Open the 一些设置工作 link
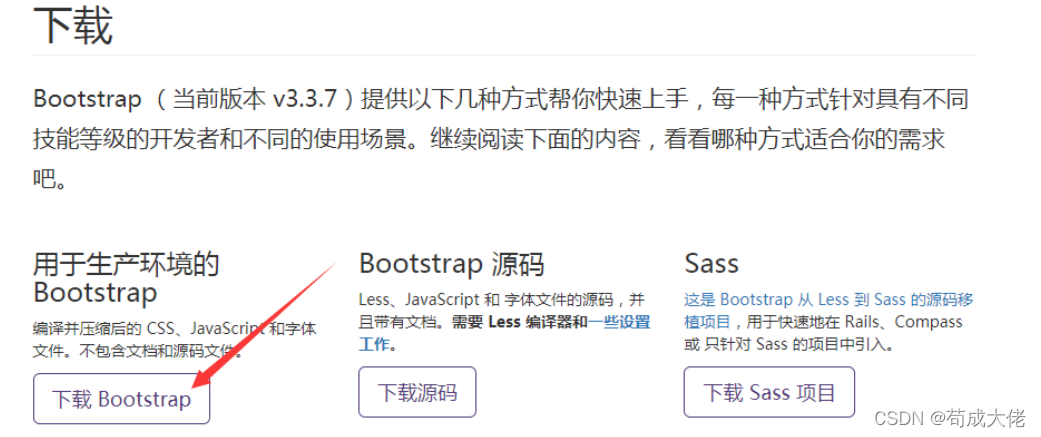The height and width of the screenshot is (437, 1041). click(617, 323)
